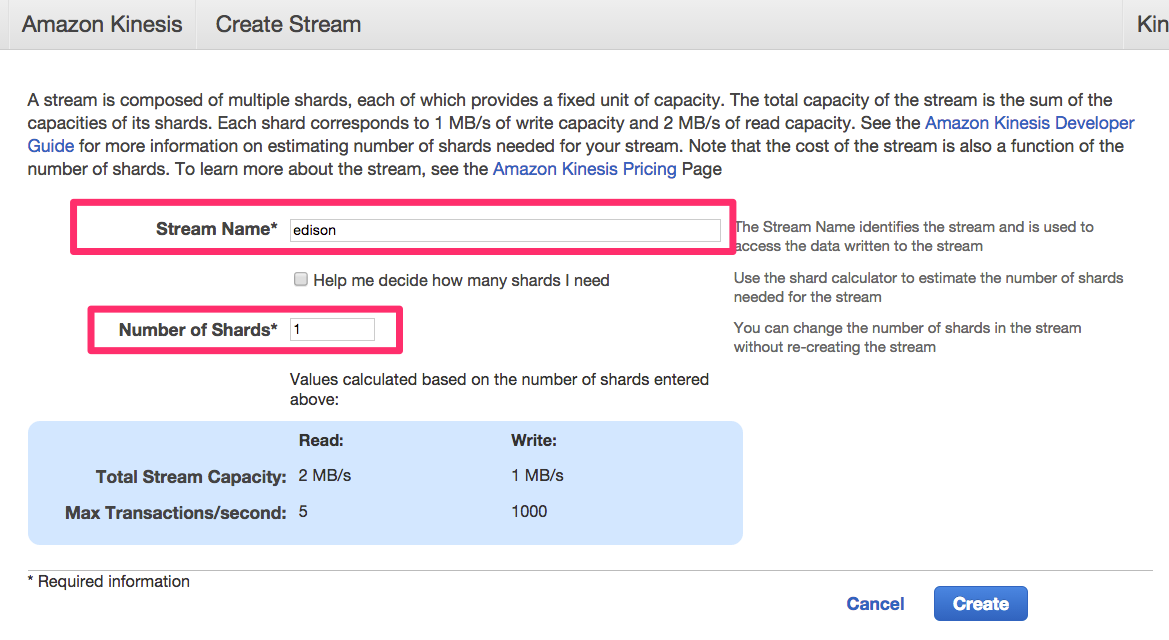The width and height of the screenshot is (1169, 640).
Task: Cancel stream creation
Action: (x=875, y=603)
